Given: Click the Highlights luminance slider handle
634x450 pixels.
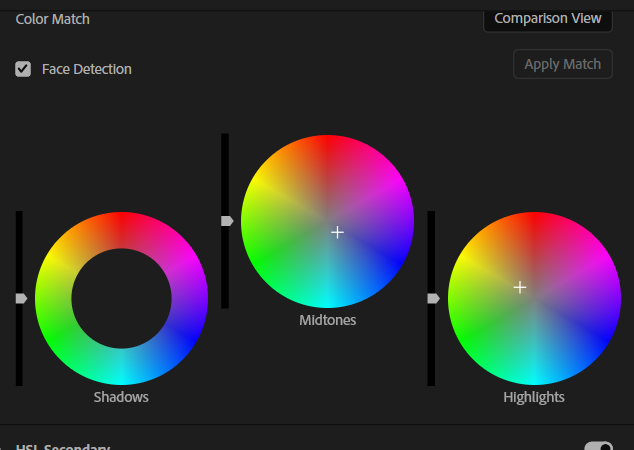Looking at the screenshot, I should 433,298.
